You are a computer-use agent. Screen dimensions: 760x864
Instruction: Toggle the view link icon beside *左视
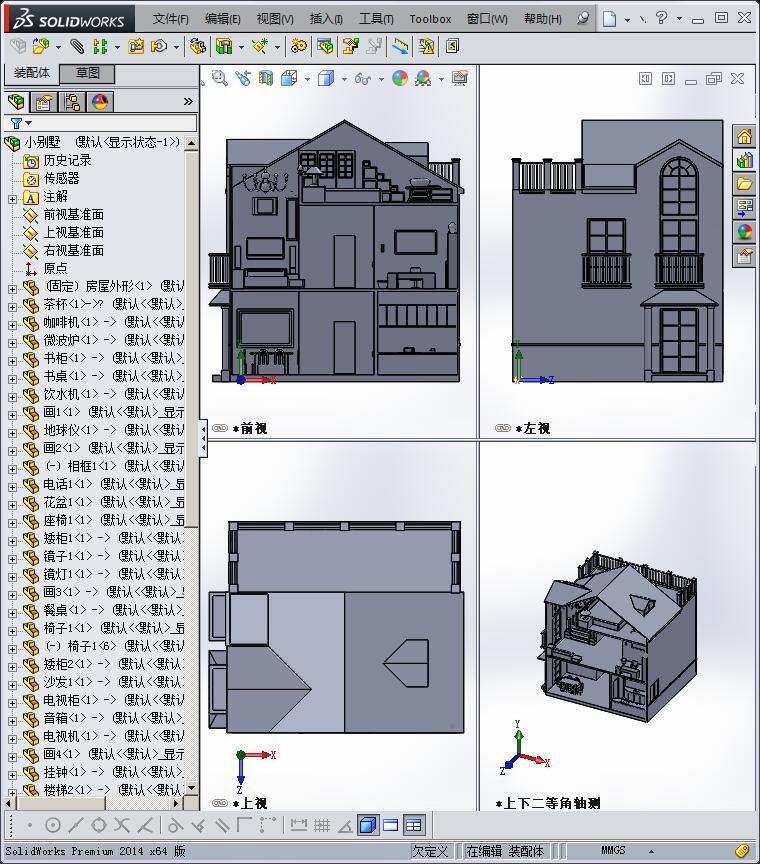click(x=503, y=428)
